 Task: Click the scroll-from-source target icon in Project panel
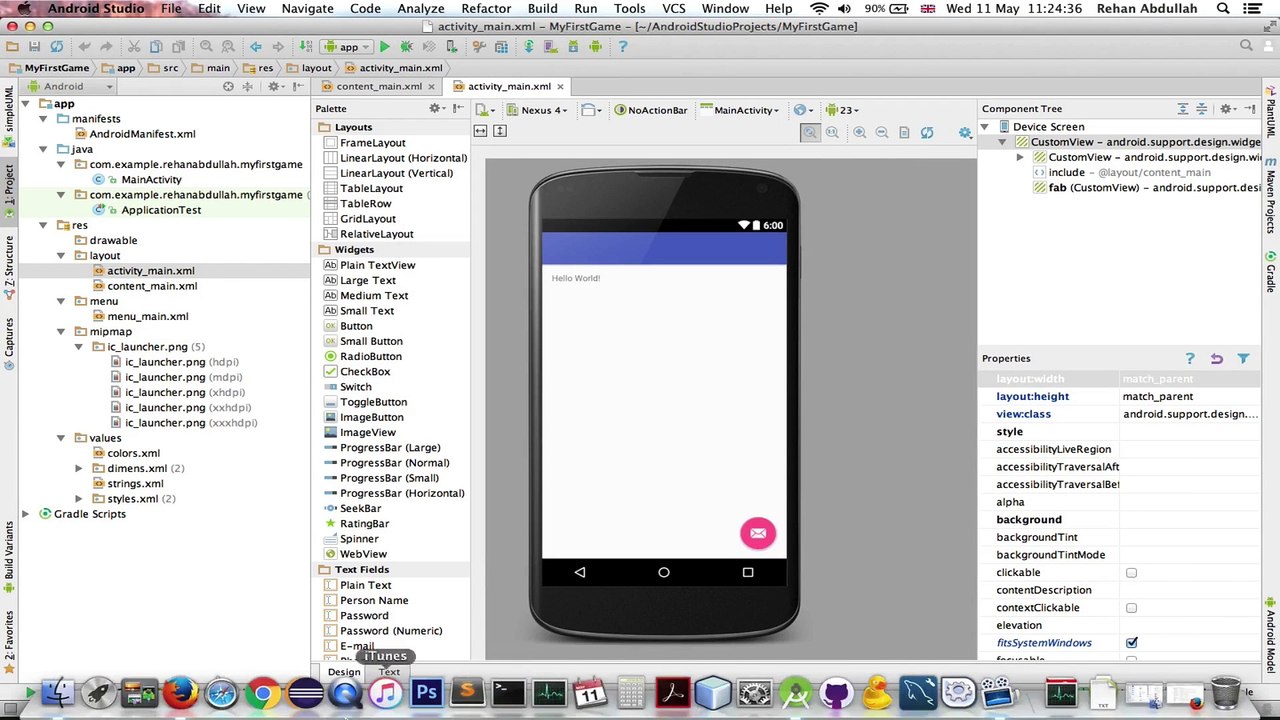tap(228, 87)
